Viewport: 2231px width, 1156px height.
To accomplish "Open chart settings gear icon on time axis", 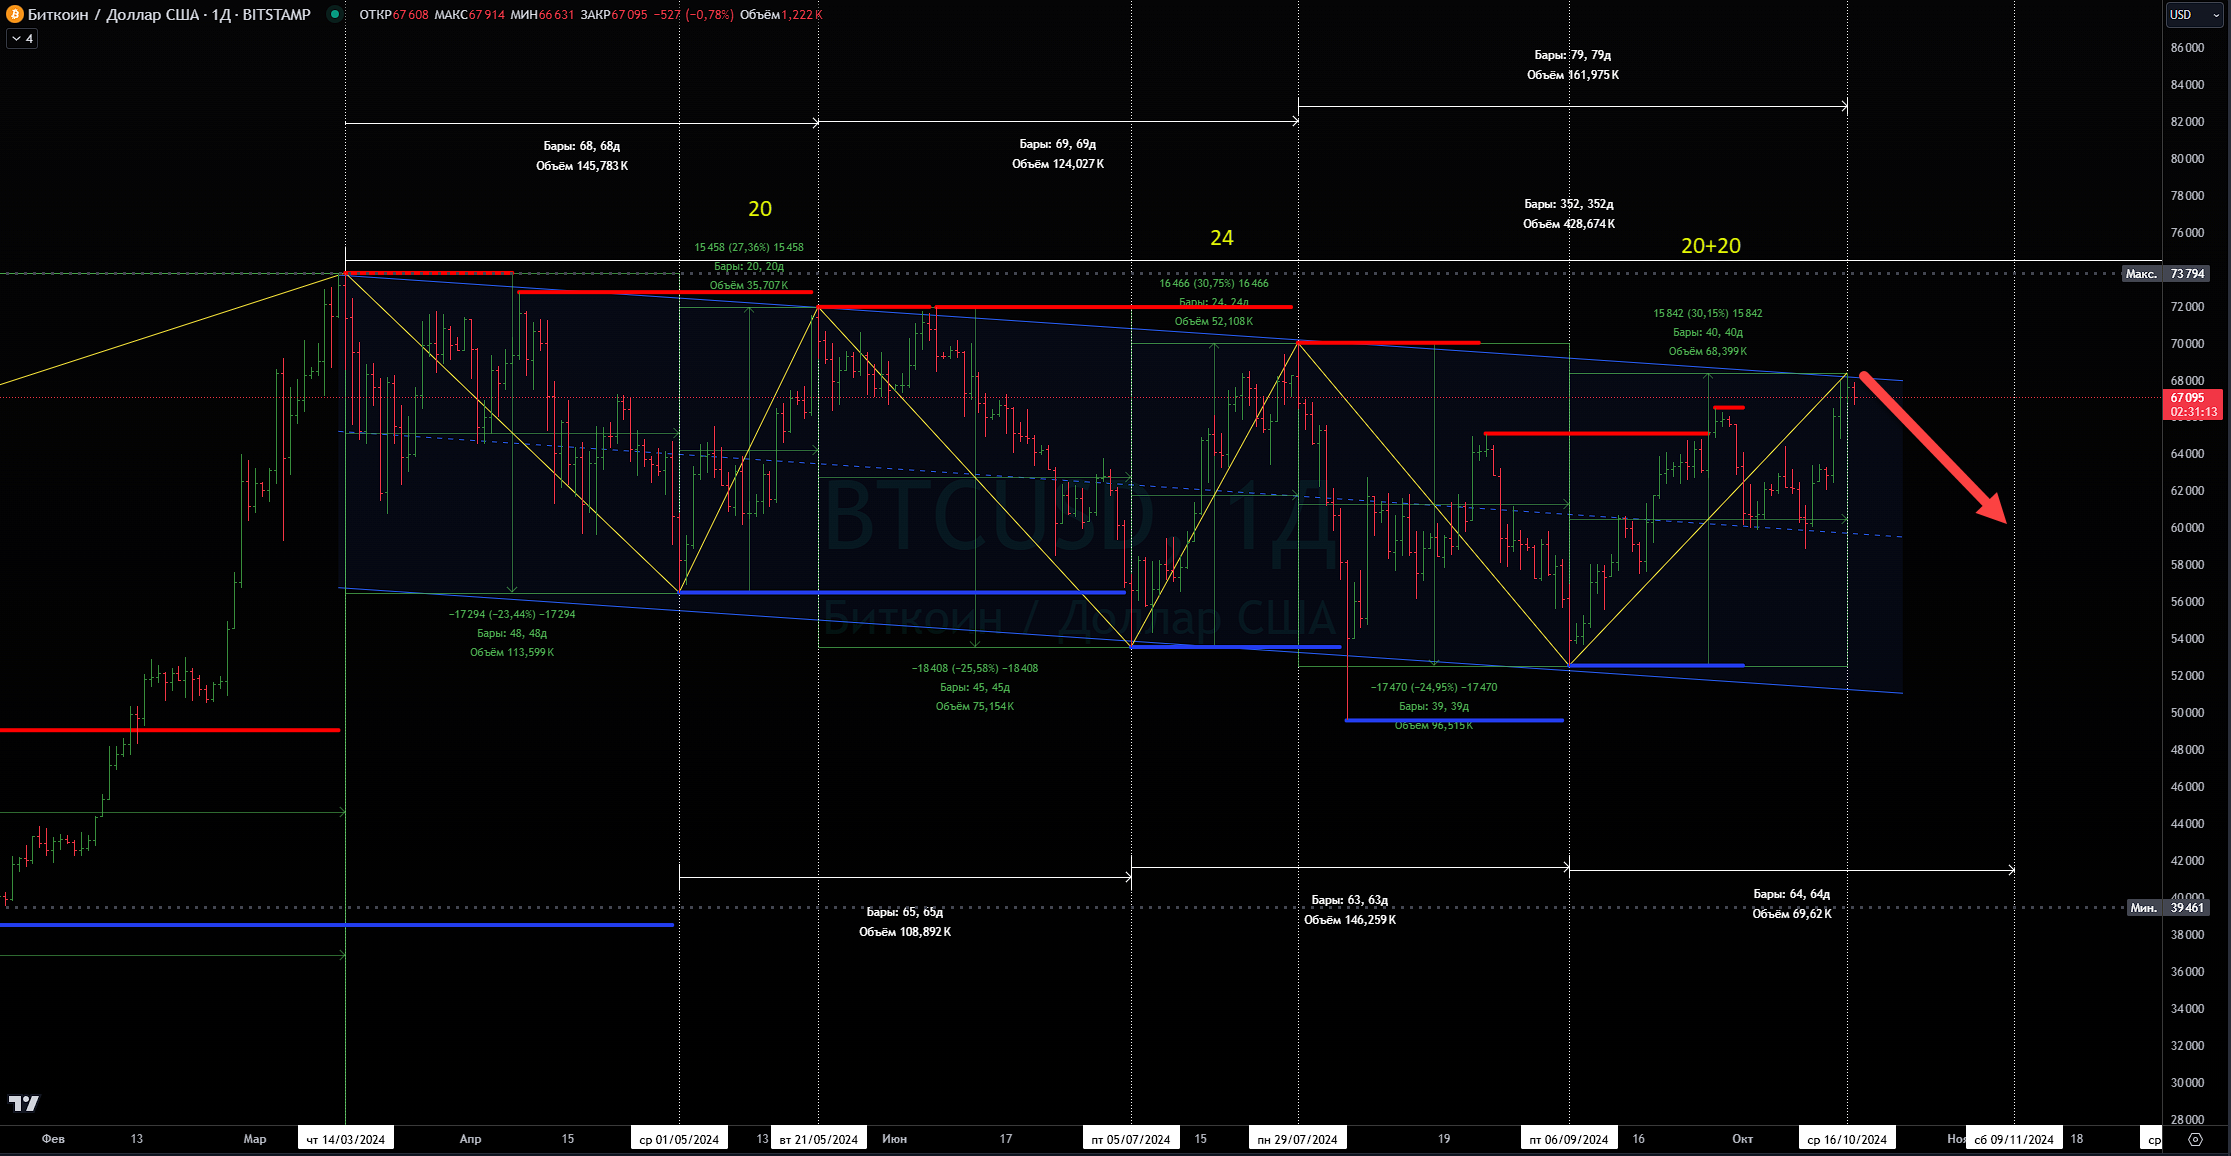I will (x=2195, y=1139).
